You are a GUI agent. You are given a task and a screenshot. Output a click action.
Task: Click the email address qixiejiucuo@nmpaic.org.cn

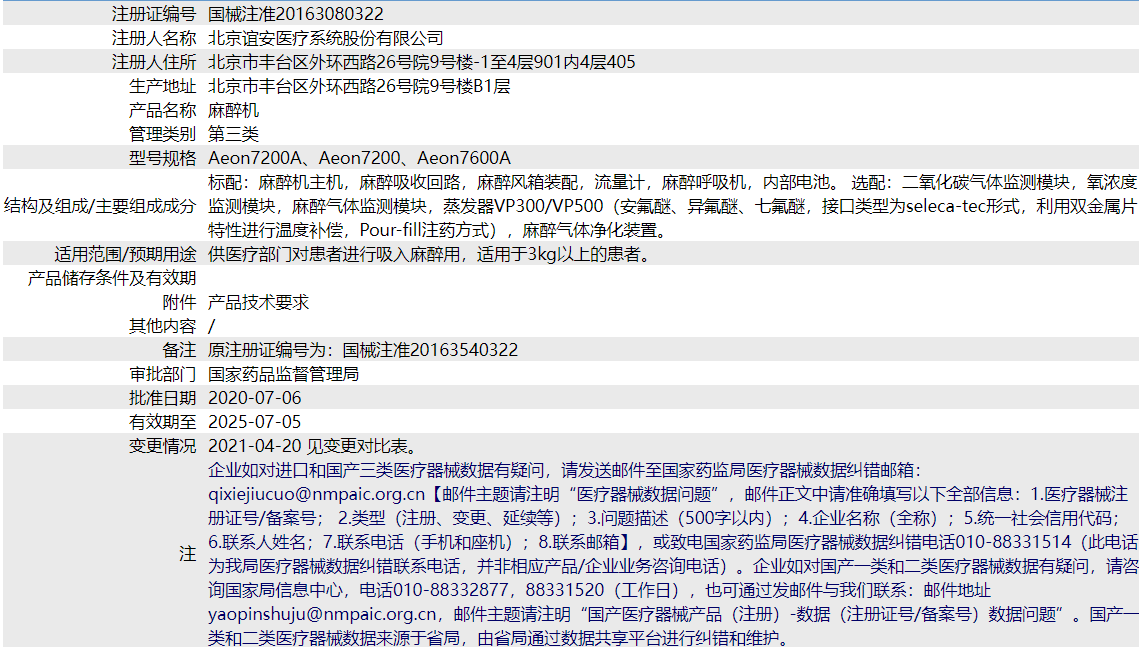coord(316,494)
